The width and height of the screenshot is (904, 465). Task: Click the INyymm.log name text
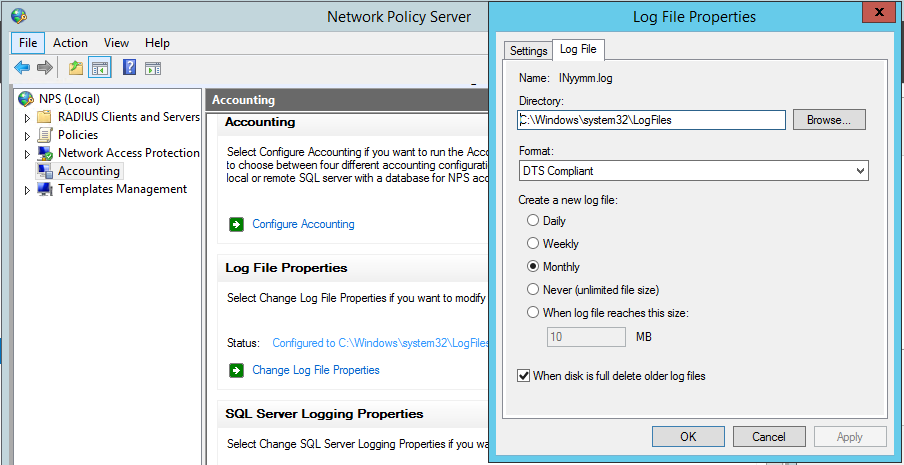click(586, 78)
